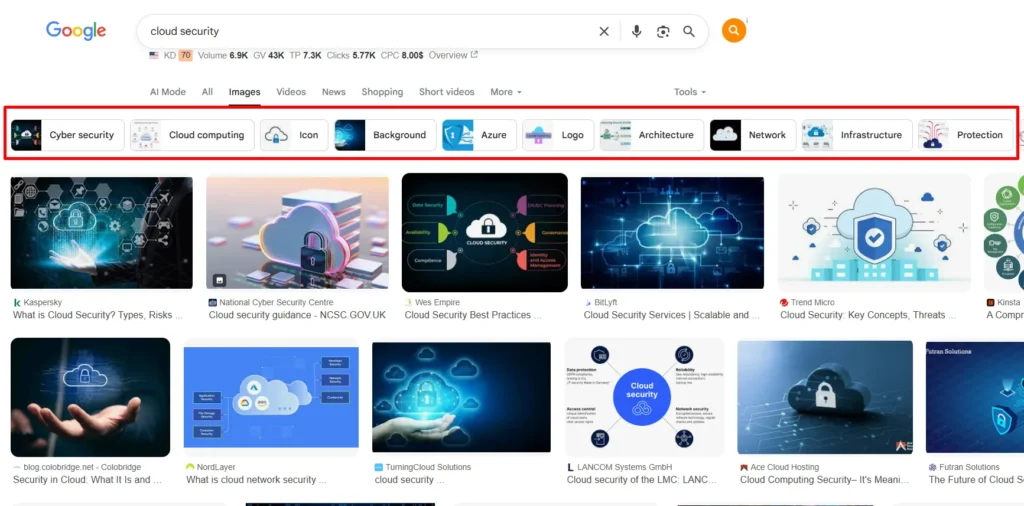This screenshot has width=1024, height=506.
Task: Switch to AI Mode tab
Action: point(168,92)
